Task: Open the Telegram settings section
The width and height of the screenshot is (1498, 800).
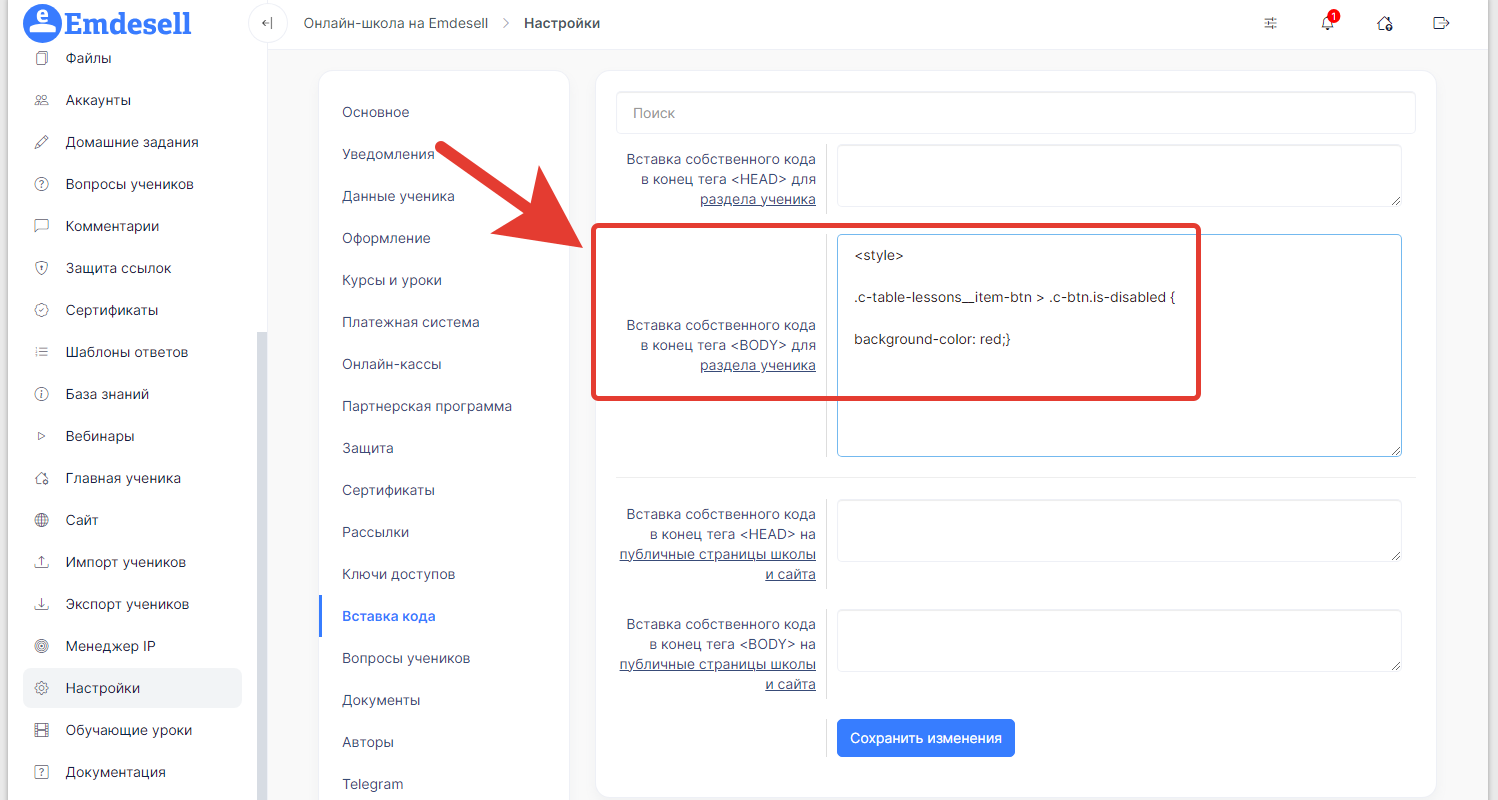Action: [x=372, y=784]
